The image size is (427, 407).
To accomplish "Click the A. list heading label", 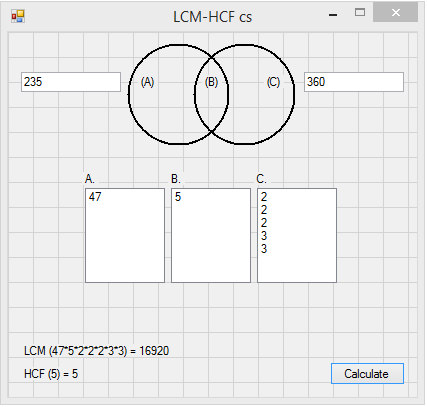I will point(90,179).
